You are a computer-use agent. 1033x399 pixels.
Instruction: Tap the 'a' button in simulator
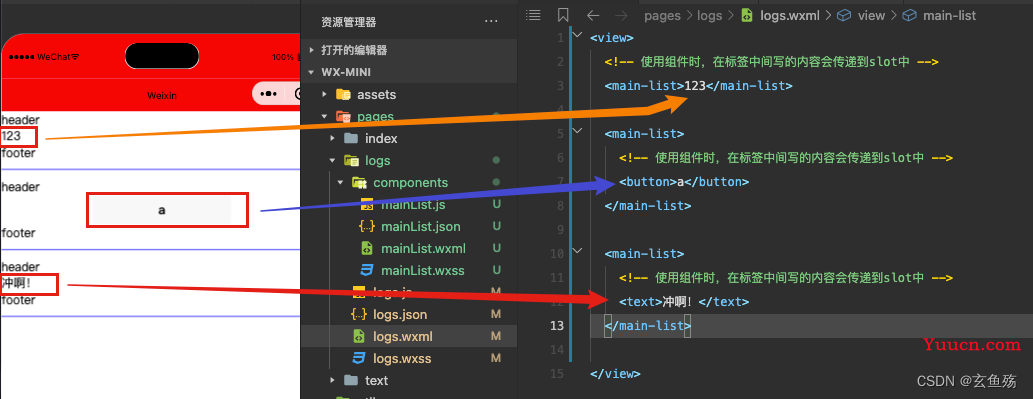click(162, 211)
